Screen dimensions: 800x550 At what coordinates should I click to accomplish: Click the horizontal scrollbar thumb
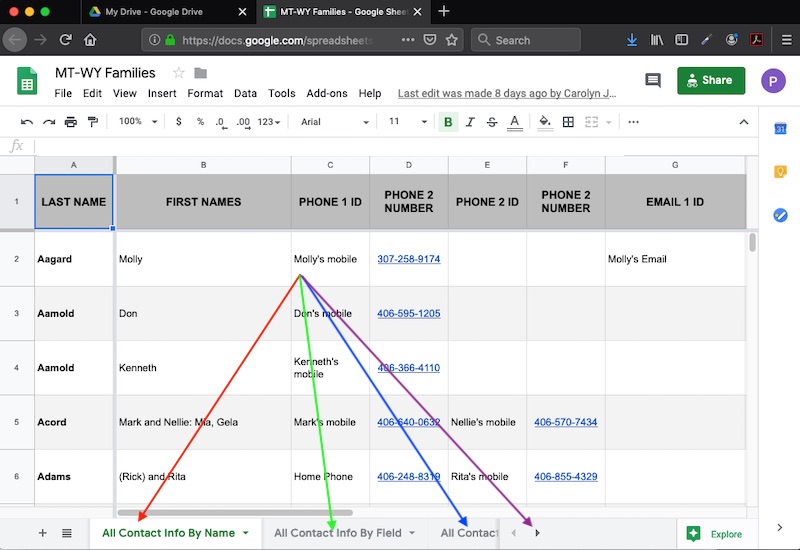235,512
